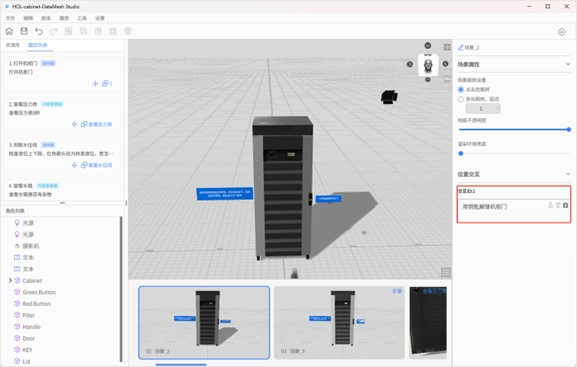The image size is (577, 367).
Task: Click the move cross icon in step 1
Action: tap(95, 84)
